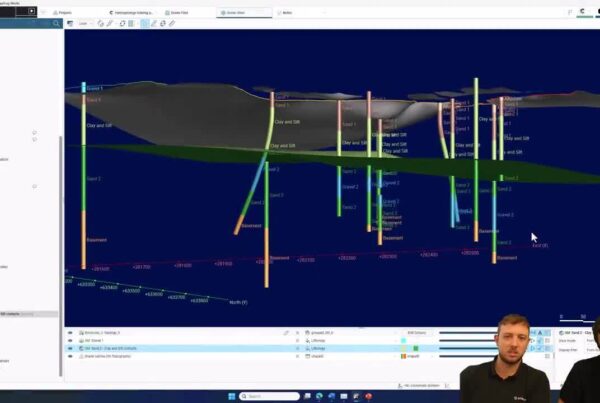This screenshot has width=600, height=403.
Task: Toggle visibility of GM: Sand 1 surface
Action: [x=70, y=340]
